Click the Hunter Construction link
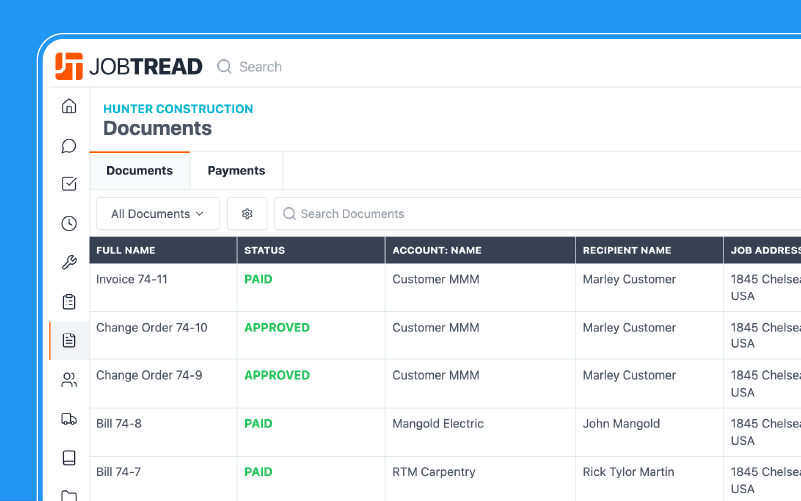The width and height of the screenshot is (801, 501). (178, 109)
